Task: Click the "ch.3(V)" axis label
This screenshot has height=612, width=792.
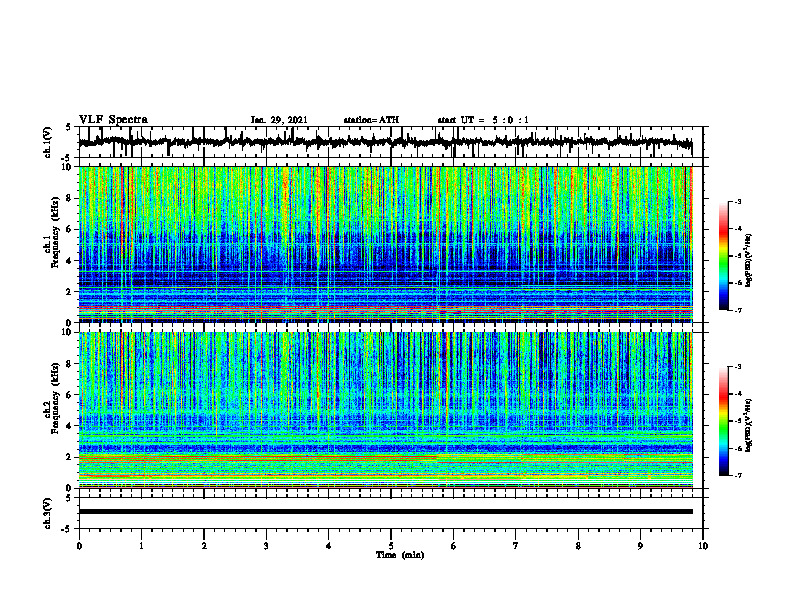Action: click(47, 513)
